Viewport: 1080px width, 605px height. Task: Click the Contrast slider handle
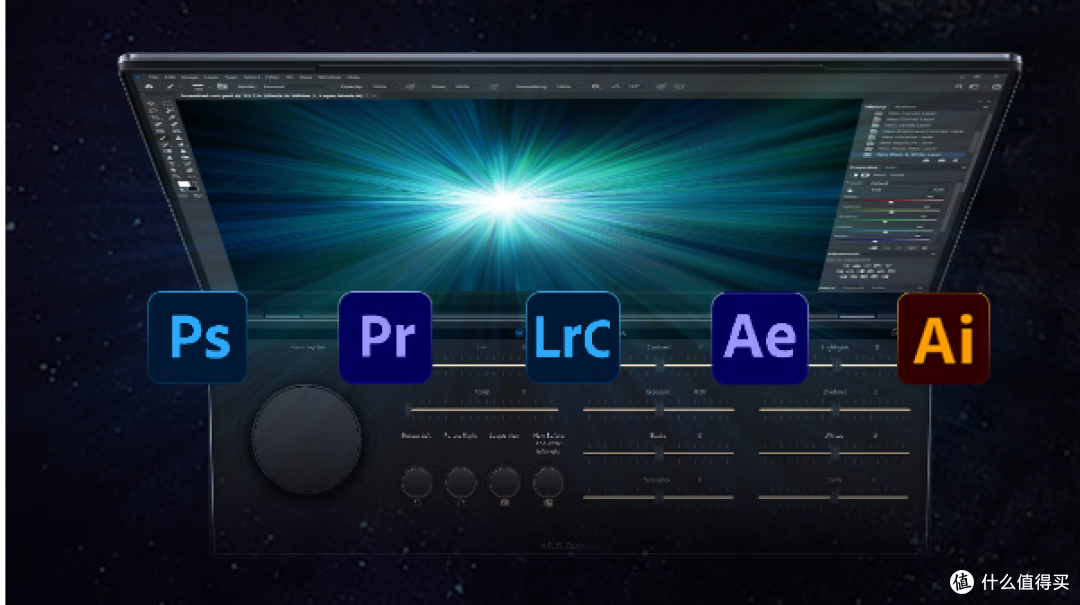659,365
